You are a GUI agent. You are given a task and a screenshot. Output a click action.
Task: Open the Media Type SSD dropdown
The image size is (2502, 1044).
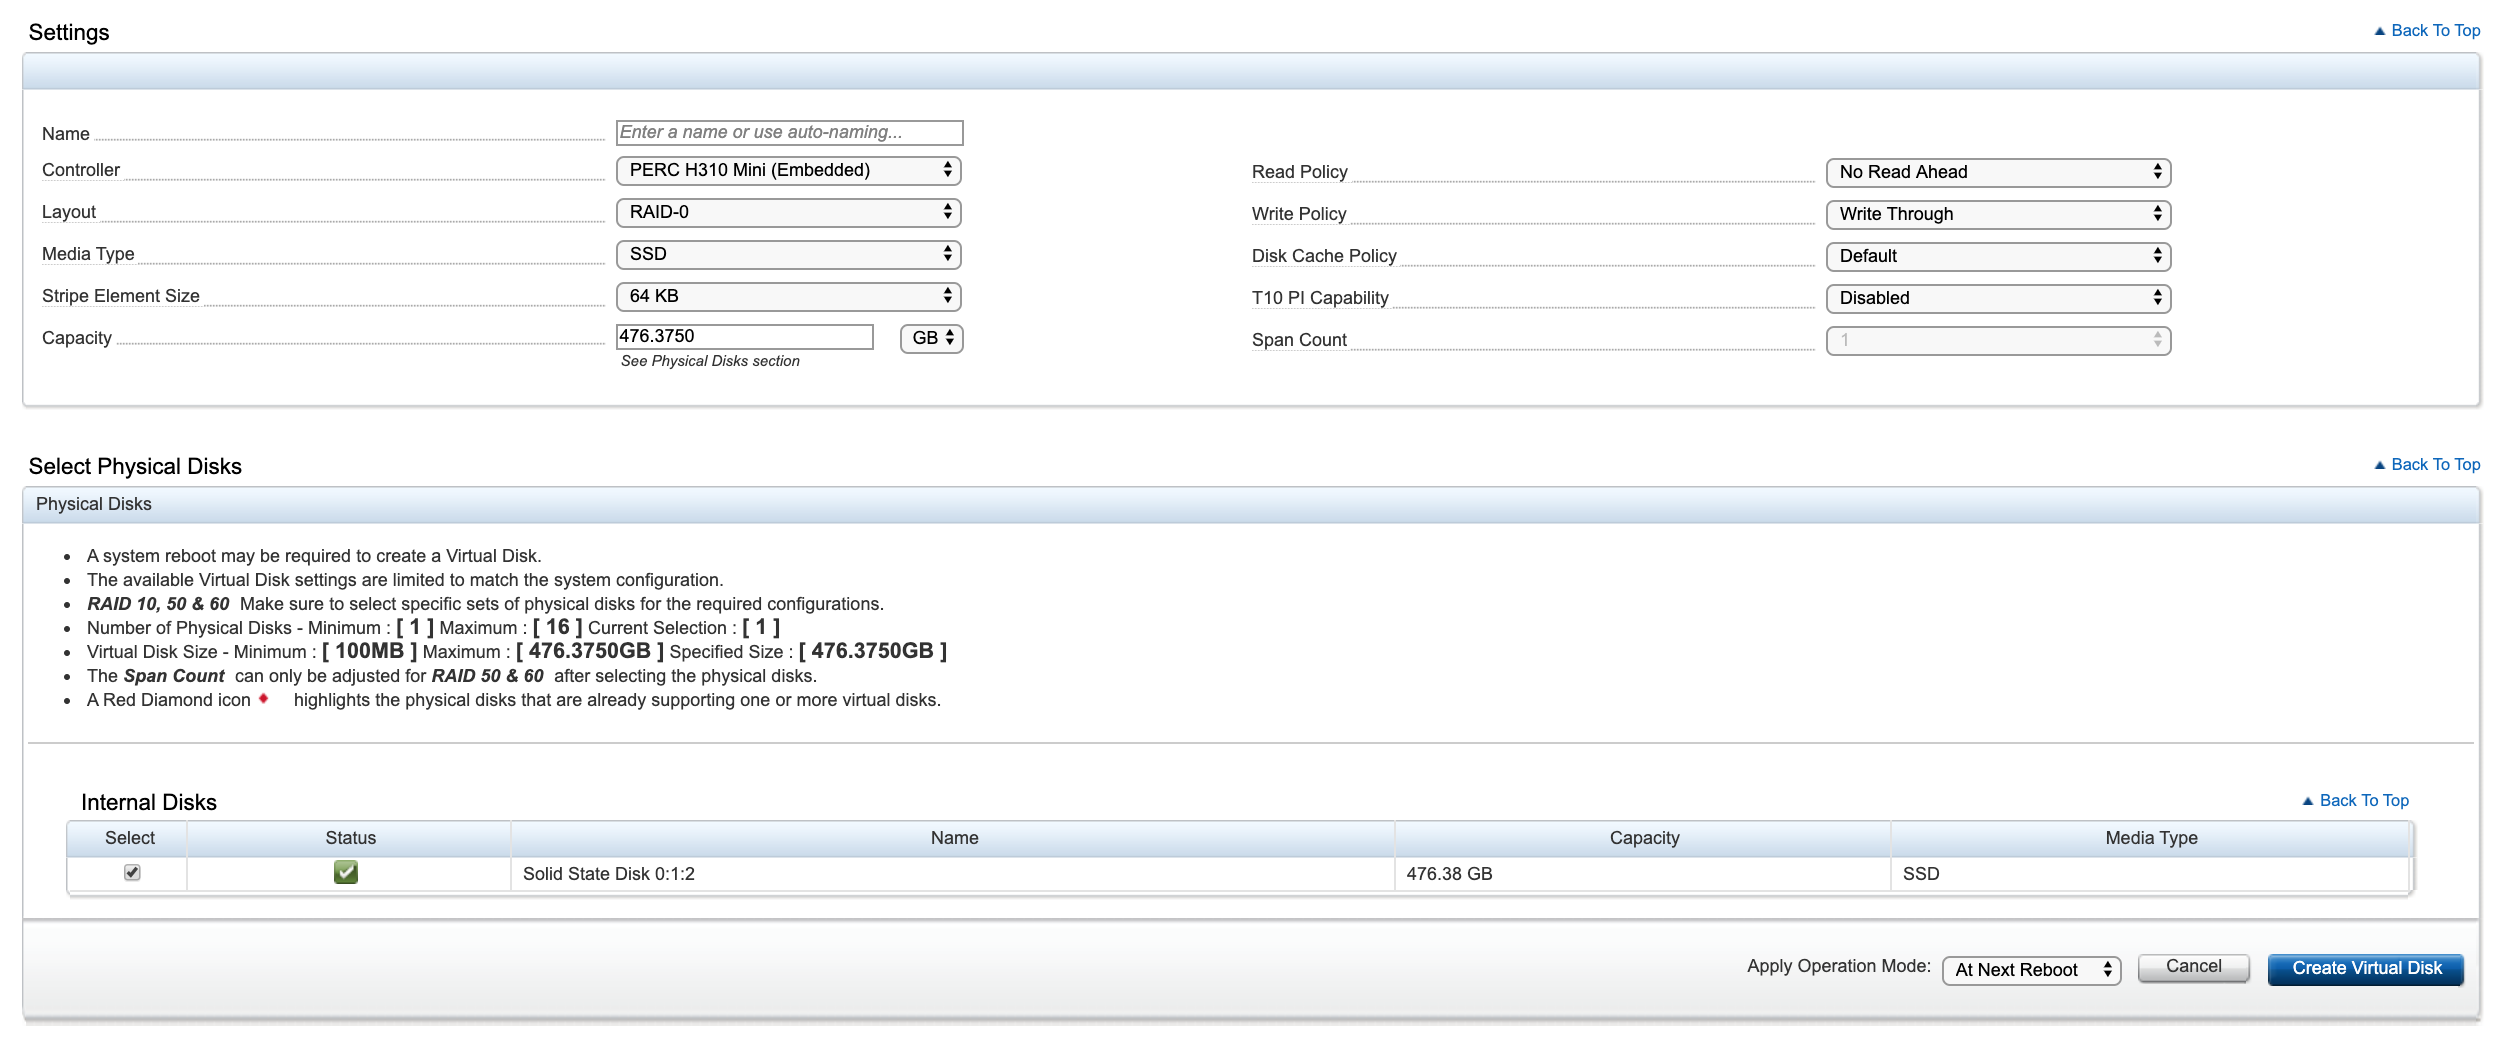pyautogui.click(x=788, y=255)
